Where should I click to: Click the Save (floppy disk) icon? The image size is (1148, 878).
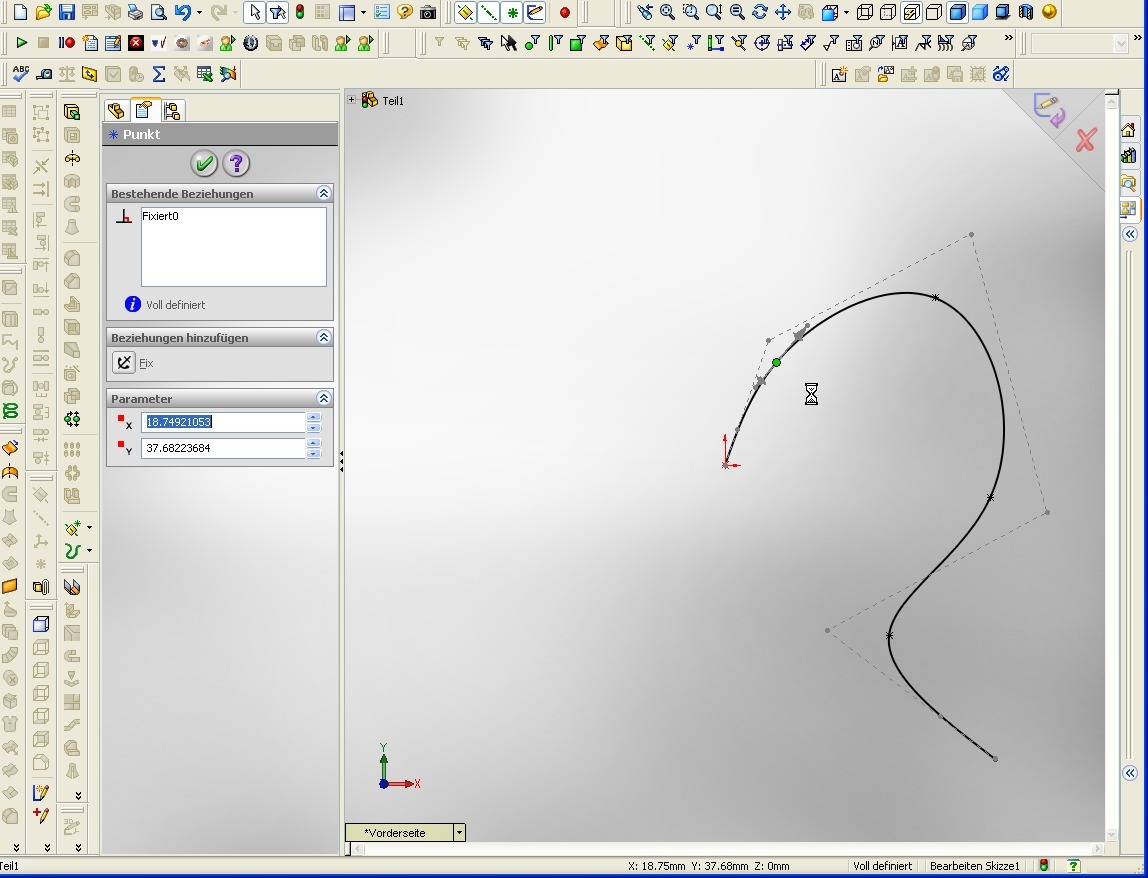(66, 13)
